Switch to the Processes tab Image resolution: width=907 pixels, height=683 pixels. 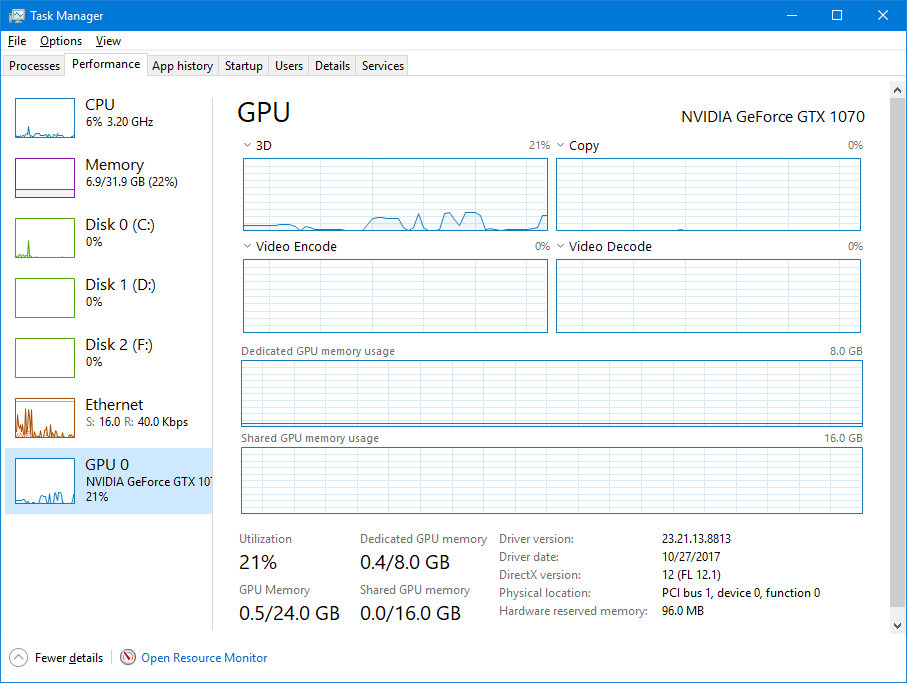click(x=35, y=66)
